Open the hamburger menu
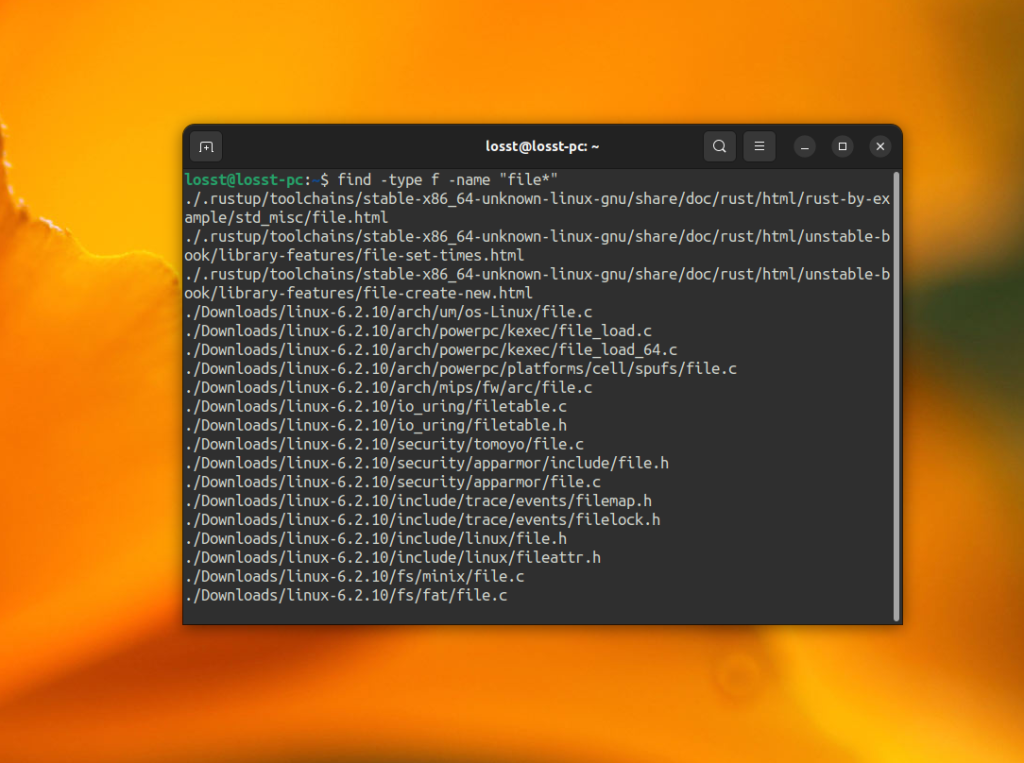This screenshot has width=1024, height=763. click(759, 146)
